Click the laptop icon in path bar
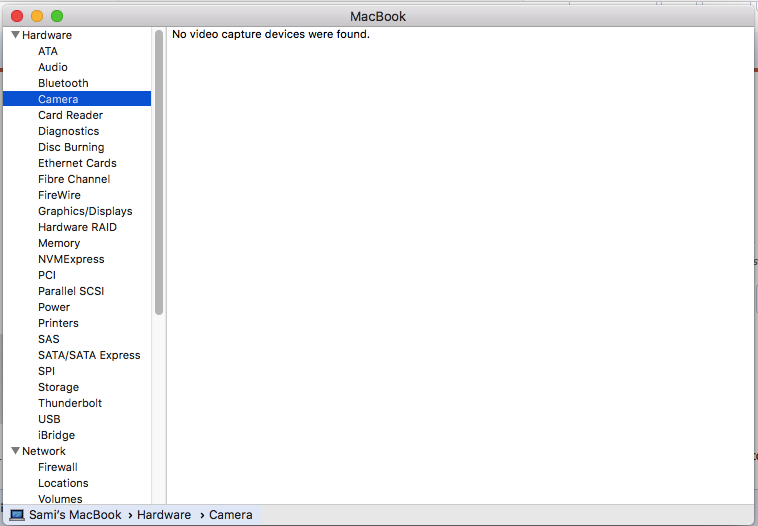 point(17,515)
